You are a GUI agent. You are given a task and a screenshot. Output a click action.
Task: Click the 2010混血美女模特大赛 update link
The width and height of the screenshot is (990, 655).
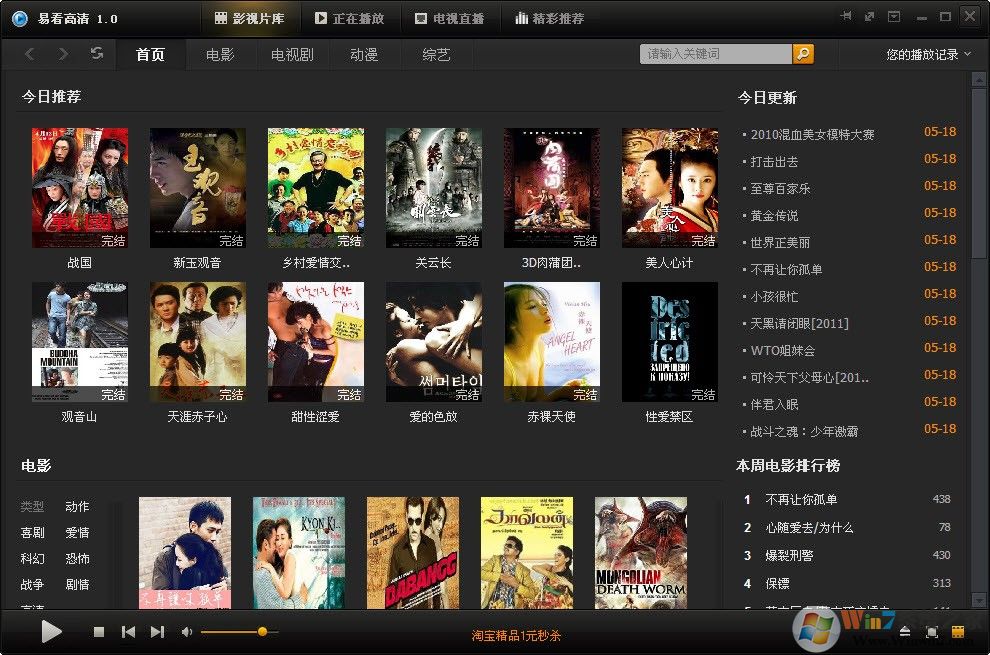coord(812,135)
